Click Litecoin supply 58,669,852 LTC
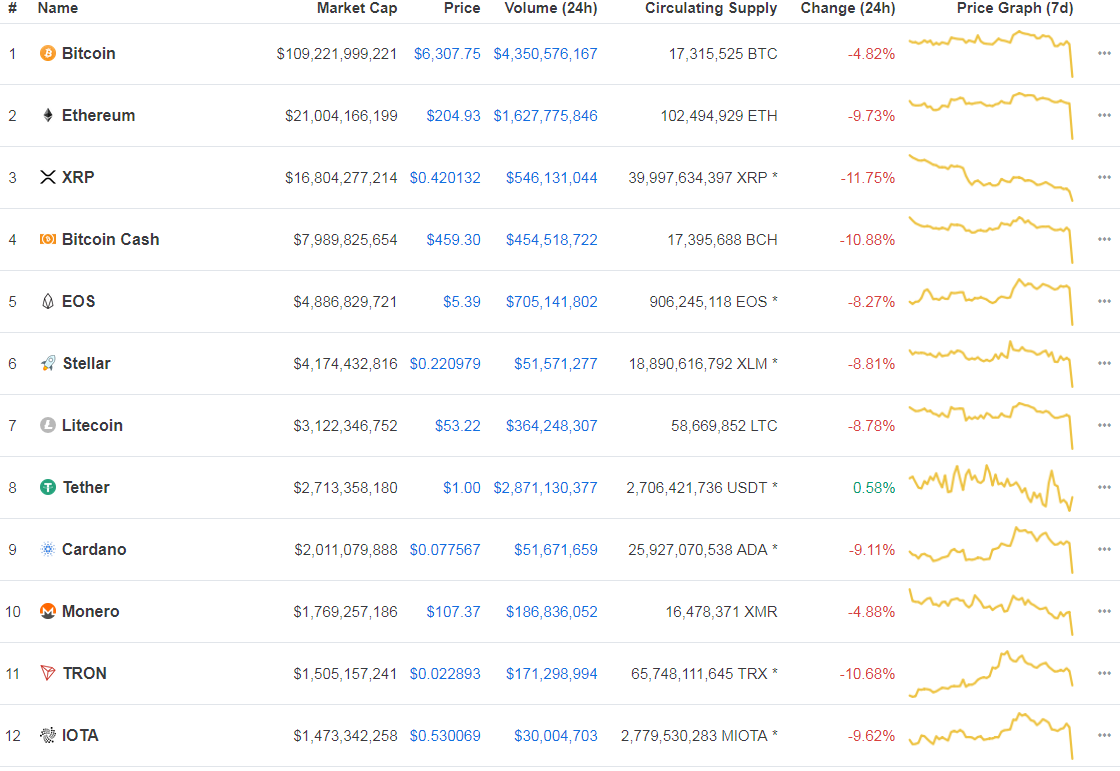The image size is (1120, 771). click(x=724, y=426)
